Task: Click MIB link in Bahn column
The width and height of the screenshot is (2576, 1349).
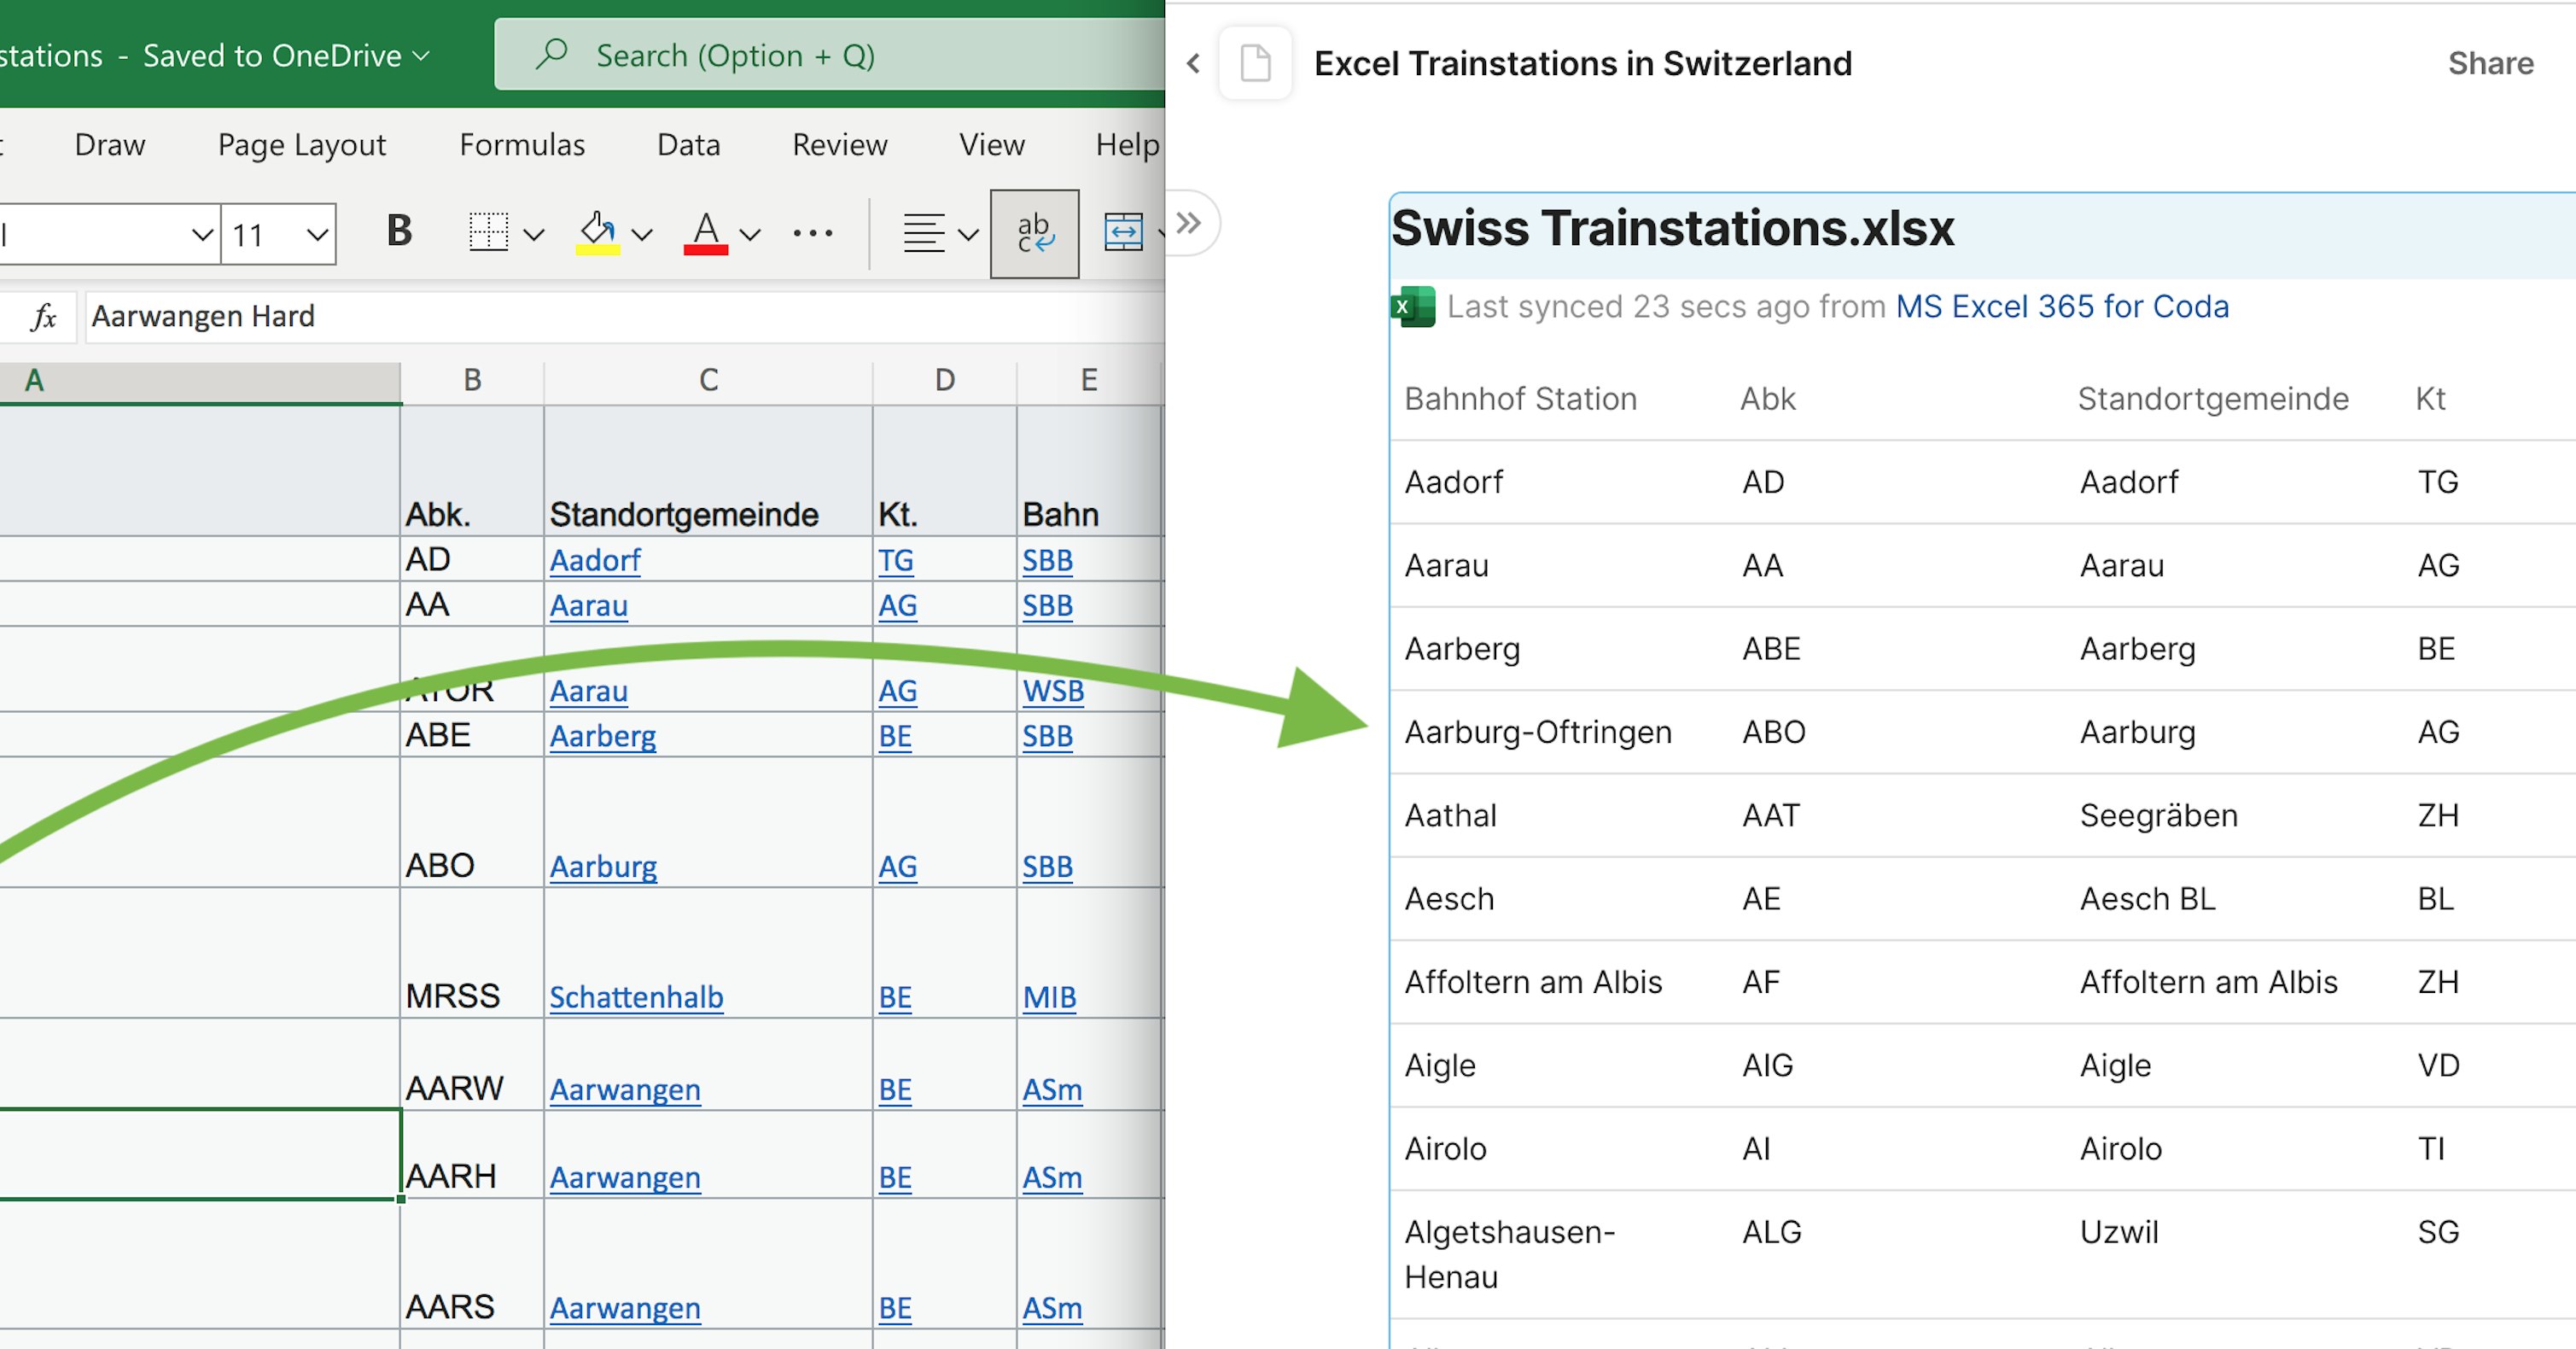Action: tap(1049, 998)
